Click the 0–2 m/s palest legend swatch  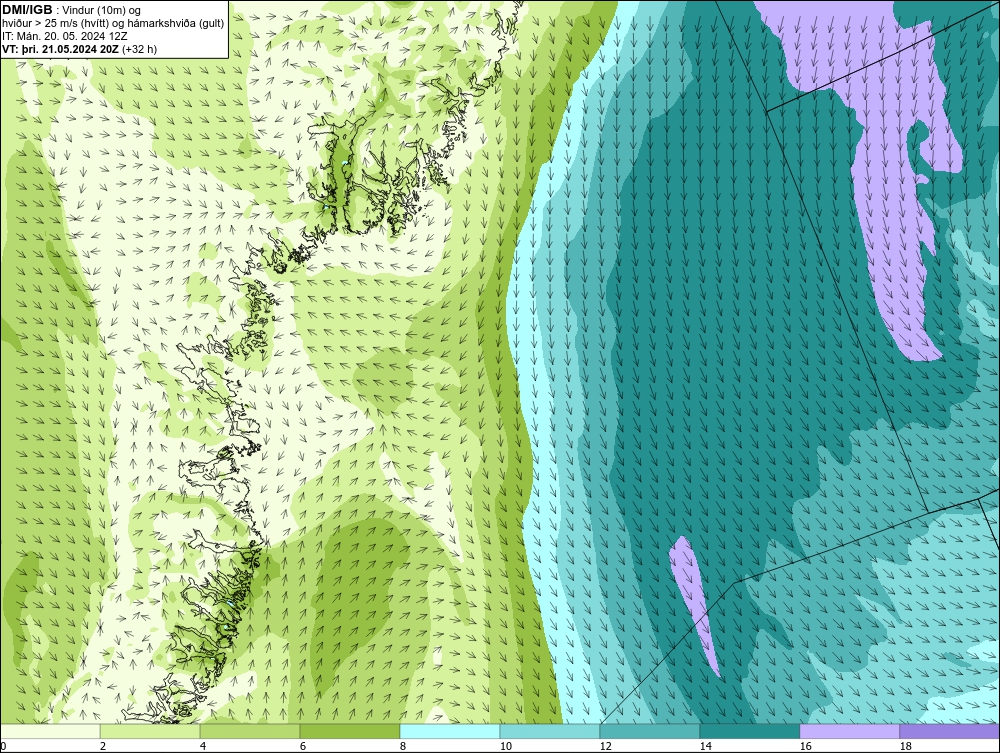click(50, 731)
